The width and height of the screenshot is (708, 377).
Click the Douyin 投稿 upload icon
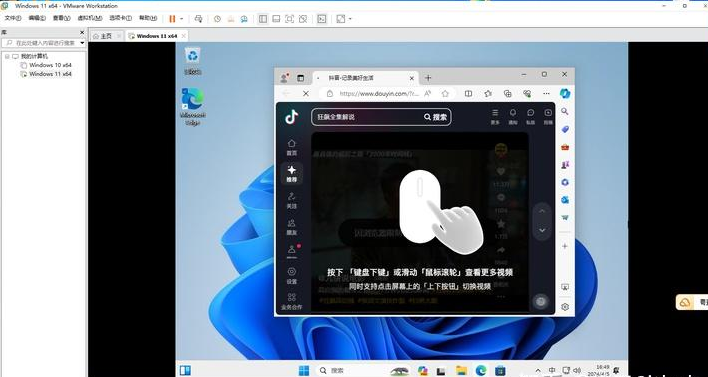pos(548,116)
